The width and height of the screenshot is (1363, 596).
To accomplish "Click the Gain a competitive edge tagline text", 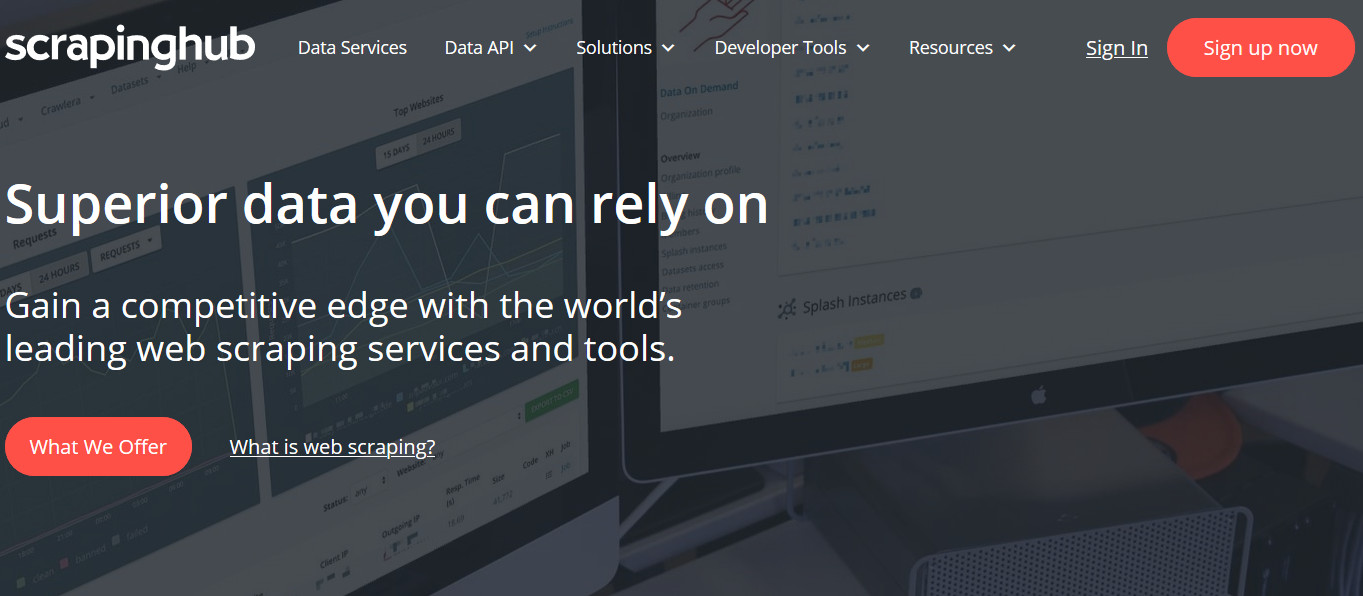I will 344,327.
